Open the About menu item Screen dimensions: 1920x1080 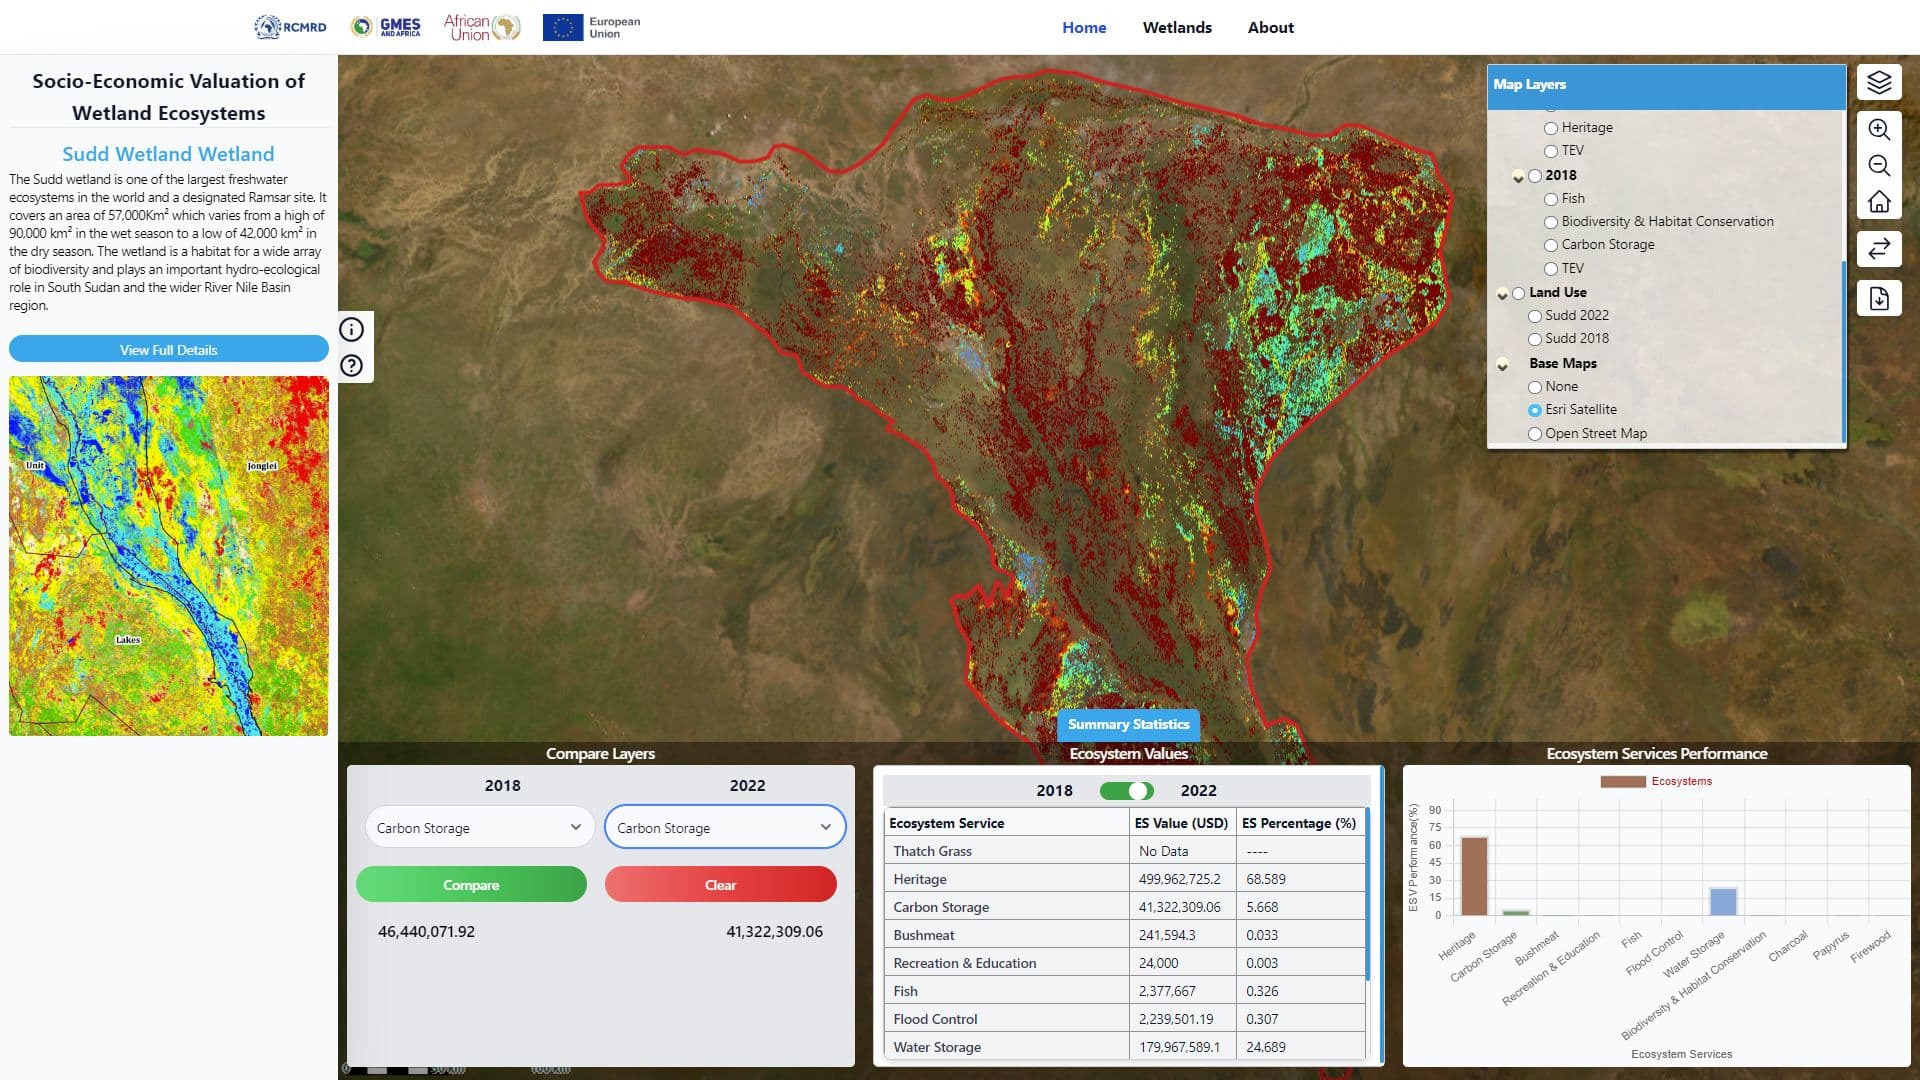coord(1270,28)
